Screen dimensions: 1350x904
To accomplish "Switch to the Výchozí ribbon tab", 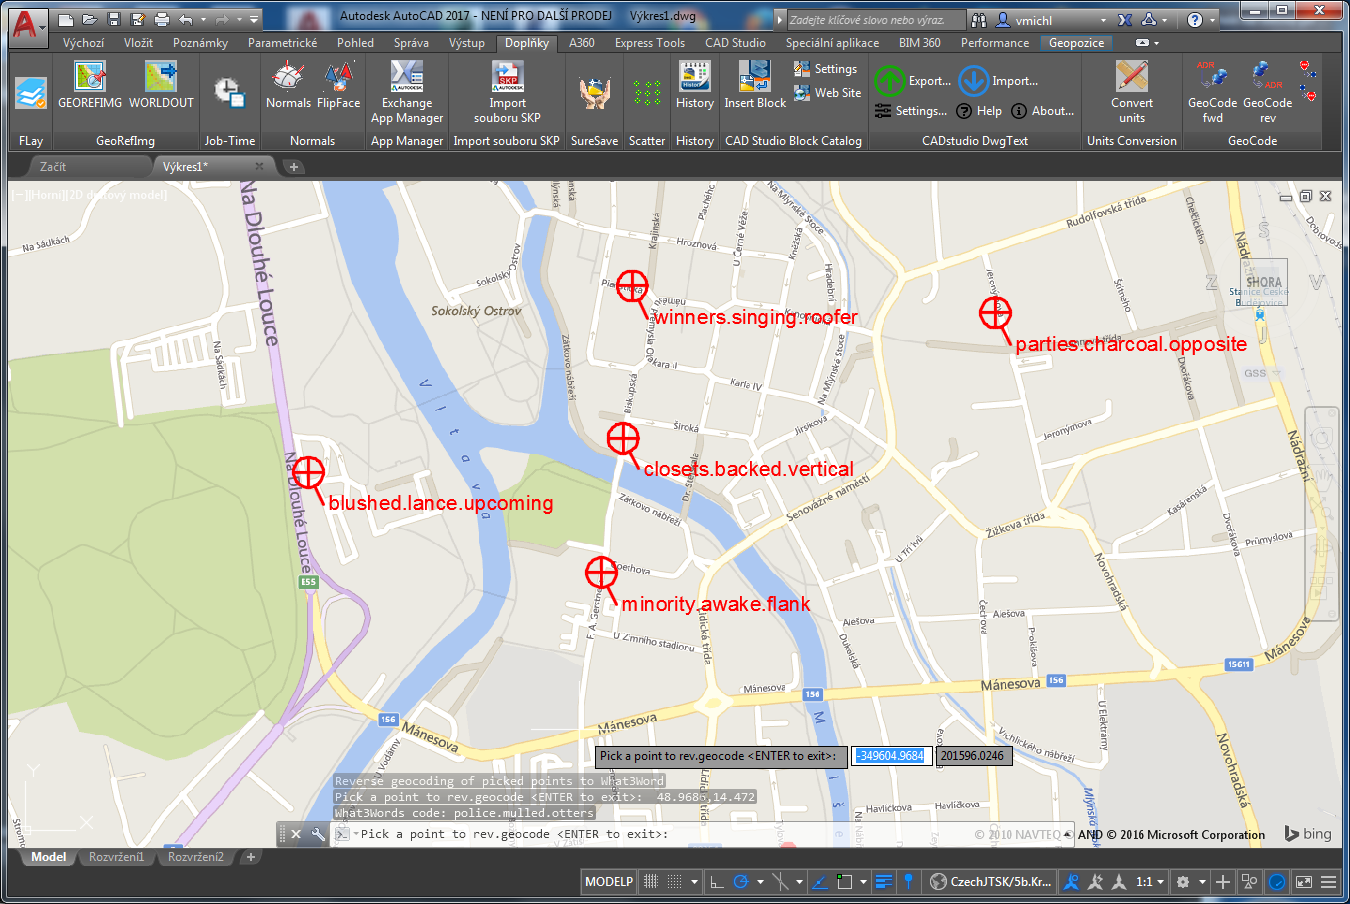I will [83, 43].
